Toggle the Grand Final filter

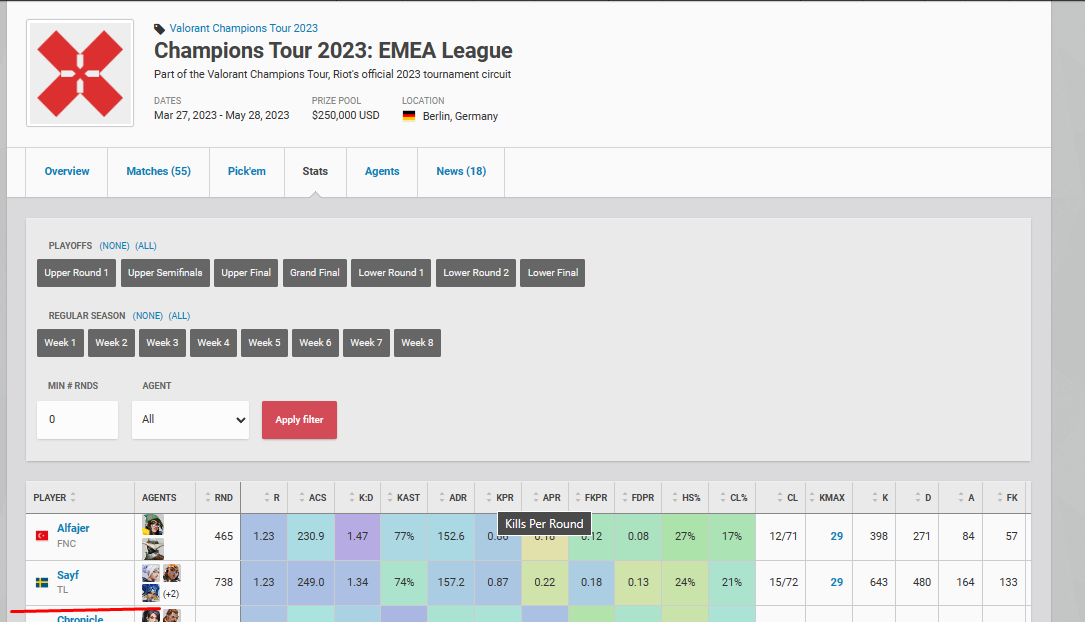click(315, 273)
